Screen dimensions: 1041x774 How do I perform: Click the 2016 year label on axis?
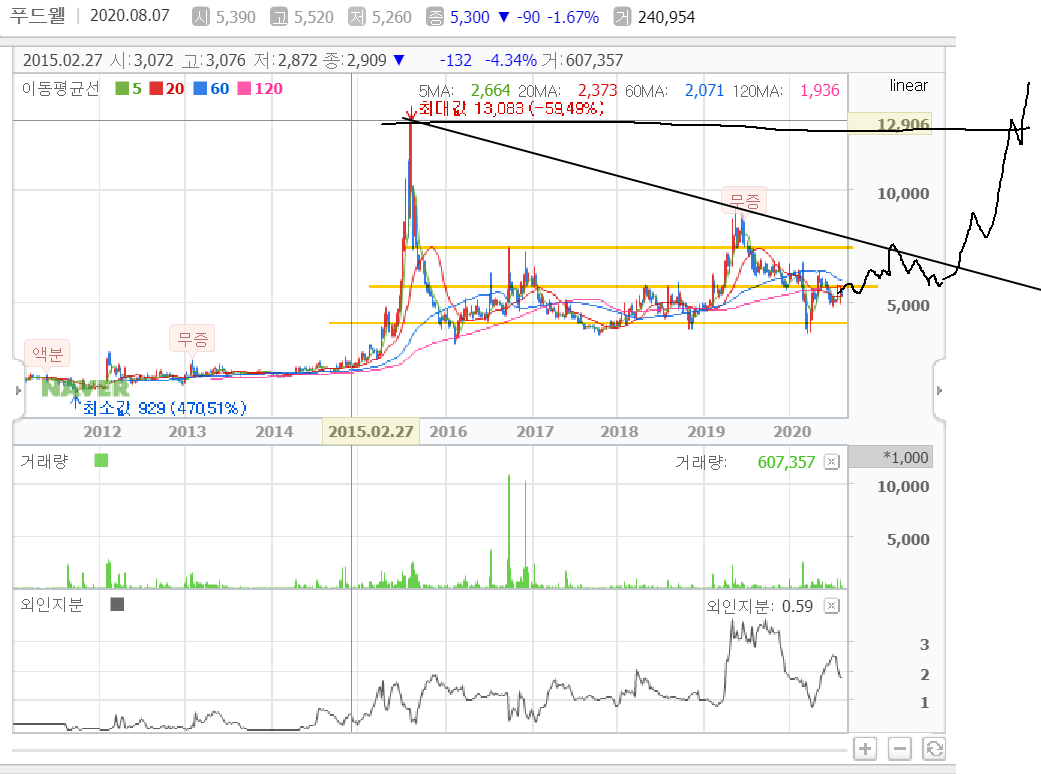448,431
